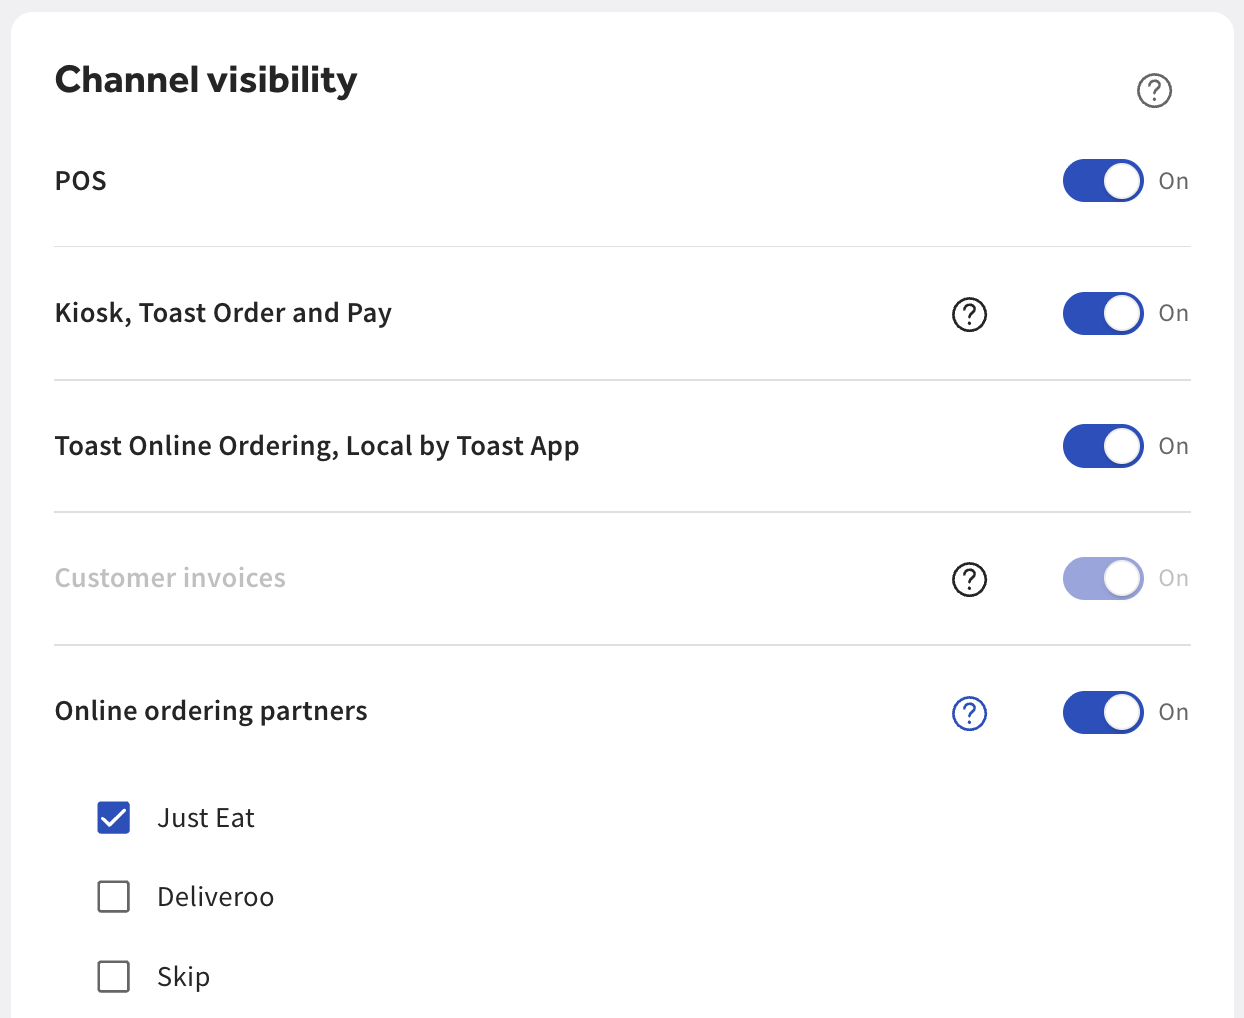Open help for Online ordering partners
This screenshot has width=1244, height=1018.
pos(969,713)
